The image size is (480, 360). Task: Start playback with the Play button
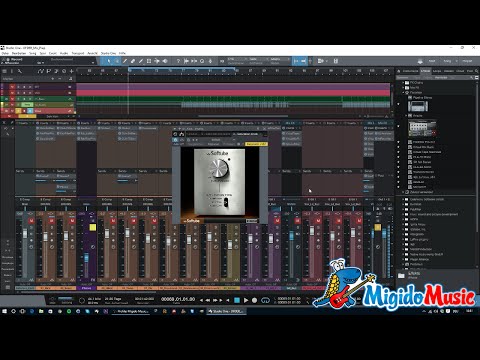(246, 300)
